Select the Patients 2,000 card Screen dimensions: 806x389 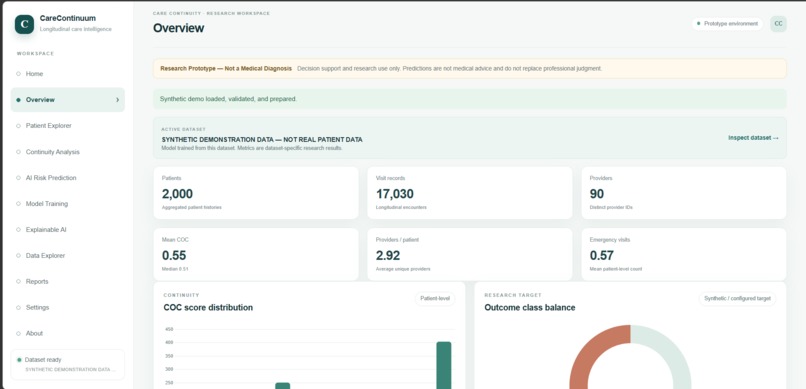pos(256,193)
